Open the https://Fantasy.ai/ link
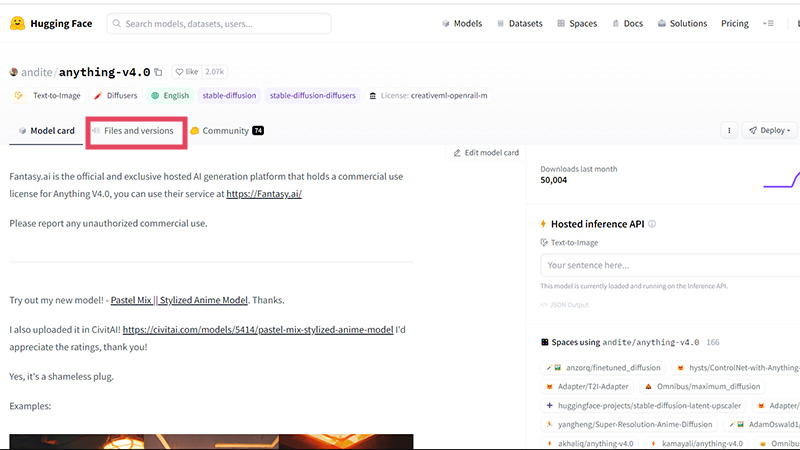800x450 pixels. 264,194
